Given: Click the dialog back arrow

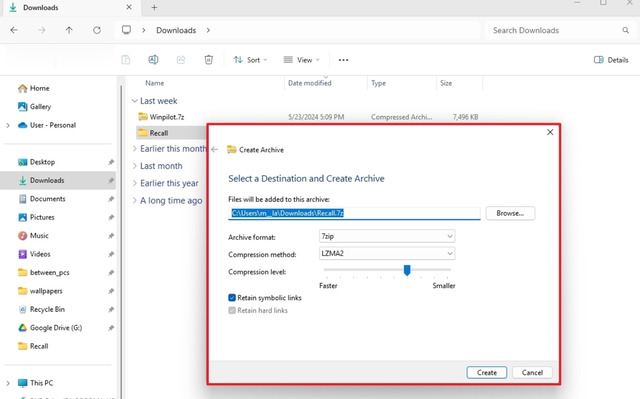Looking at the screenshot, I should (x=215, y=150).
